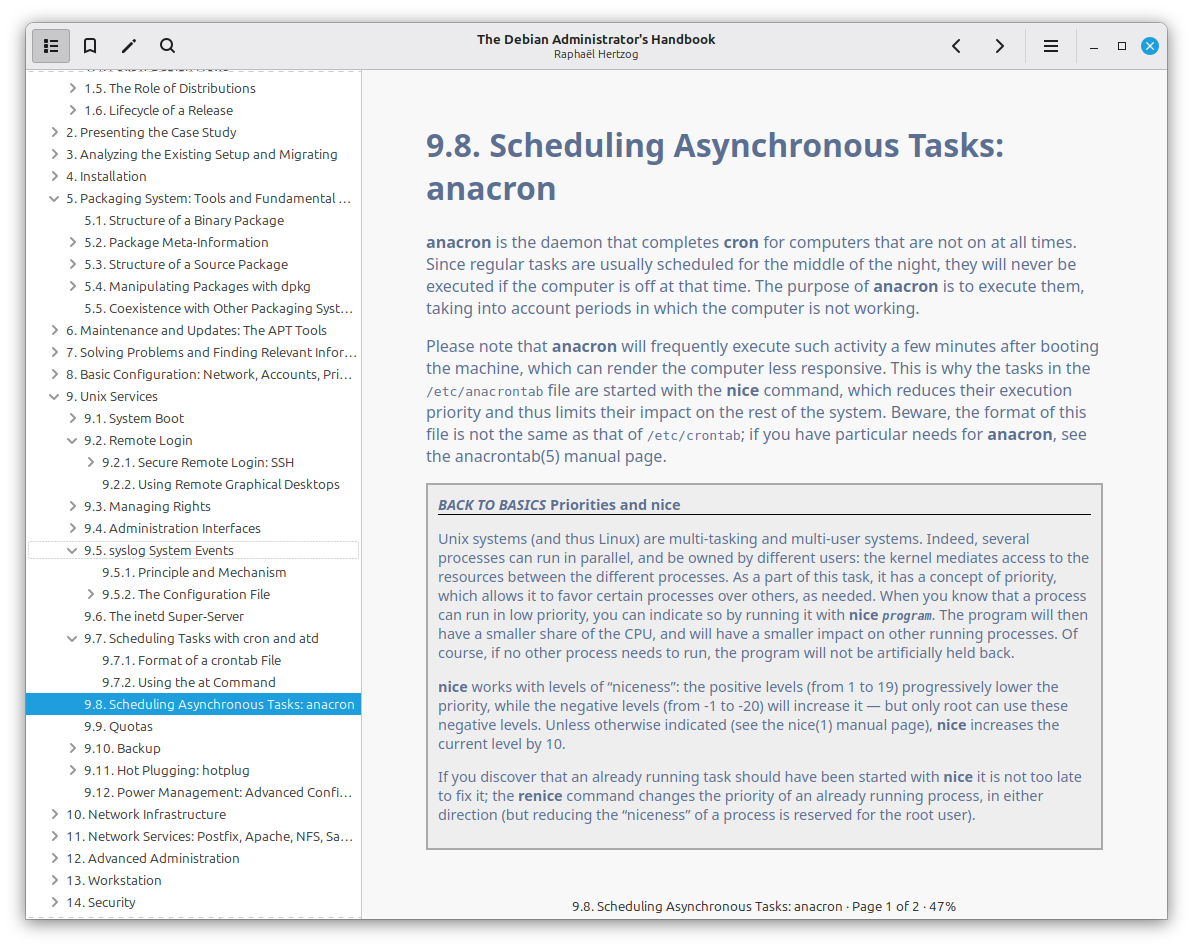This screenshot has height=948, width=1193.
Task: Expand 9.3. Managing Rights
Action: (72, 507)
